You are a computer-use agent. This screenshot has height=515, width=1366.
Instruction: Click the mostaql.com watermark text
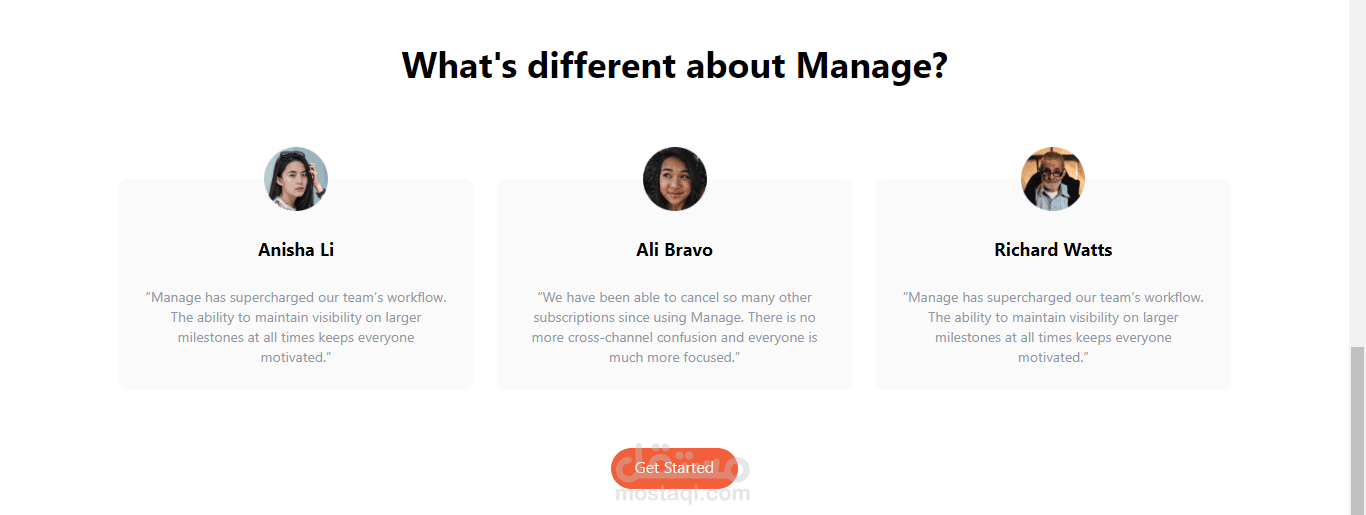pyautogui.click(x=683, y=494)
